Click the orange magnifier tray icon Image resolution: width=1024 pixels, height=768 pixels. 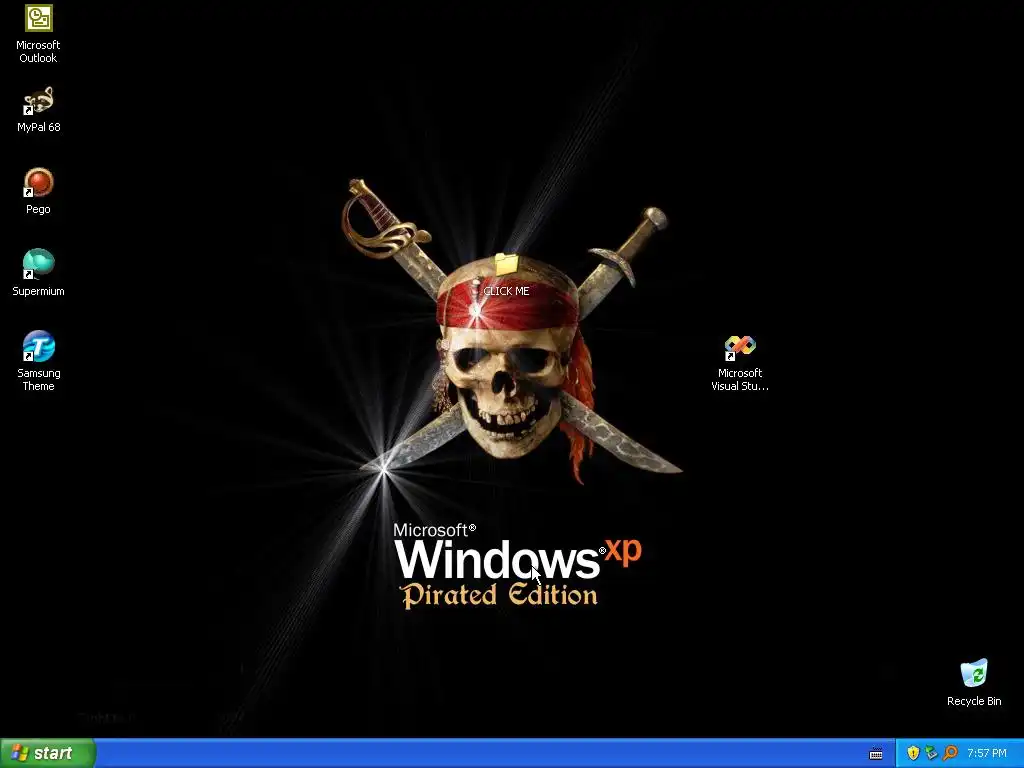(950, 753)
